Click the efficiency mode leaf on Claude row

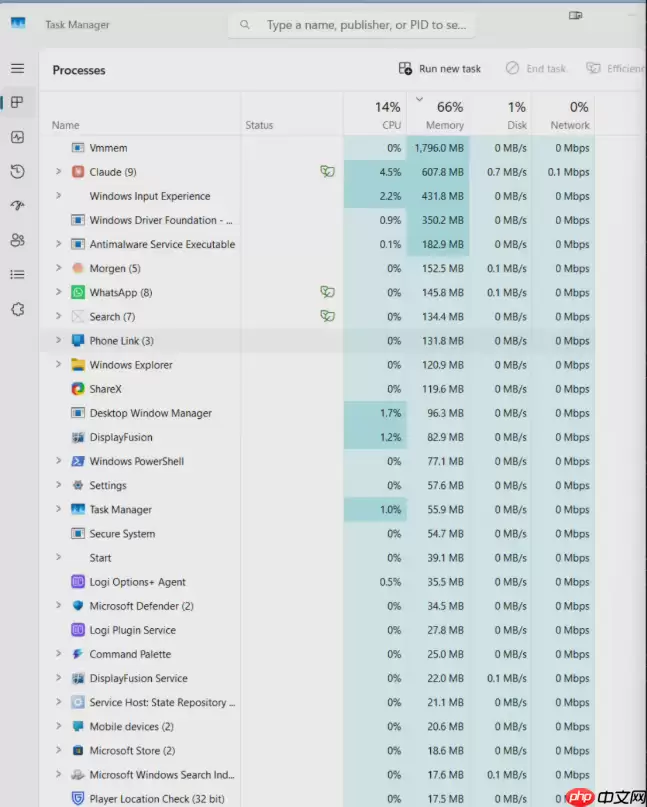pos(327,171)
